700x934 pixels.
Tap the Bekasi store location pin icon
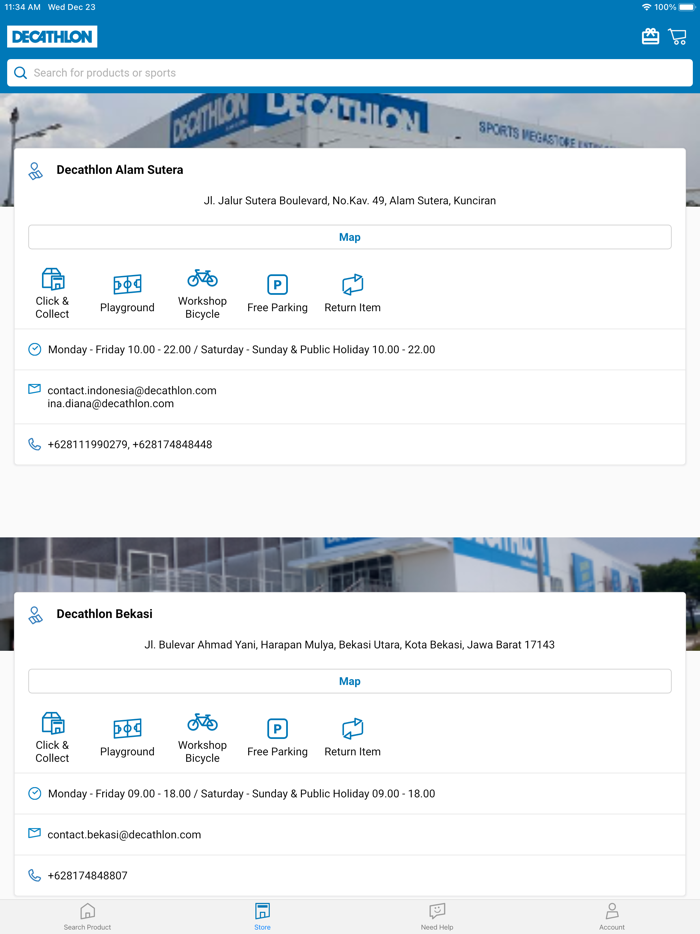pyautogui.click(x=35, y=615)
